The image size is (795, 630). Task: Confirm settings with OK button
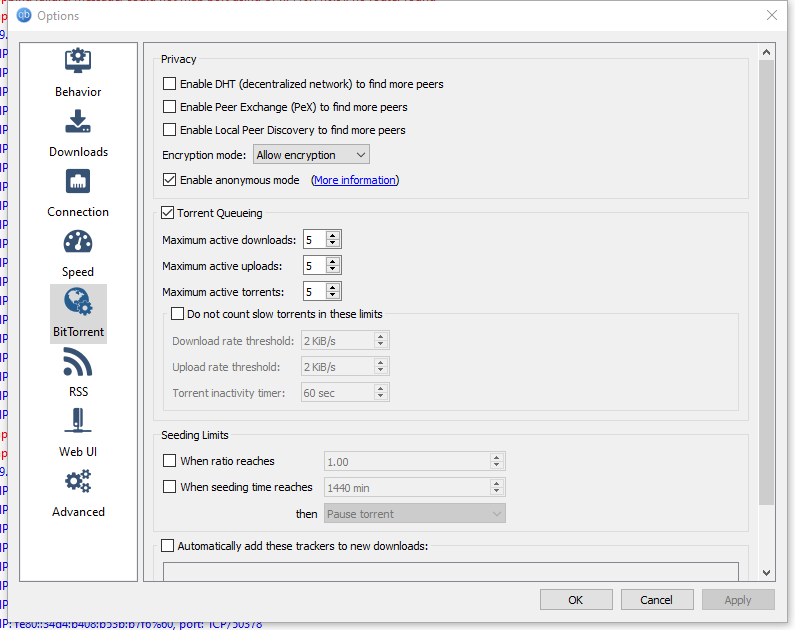point(576,600)
